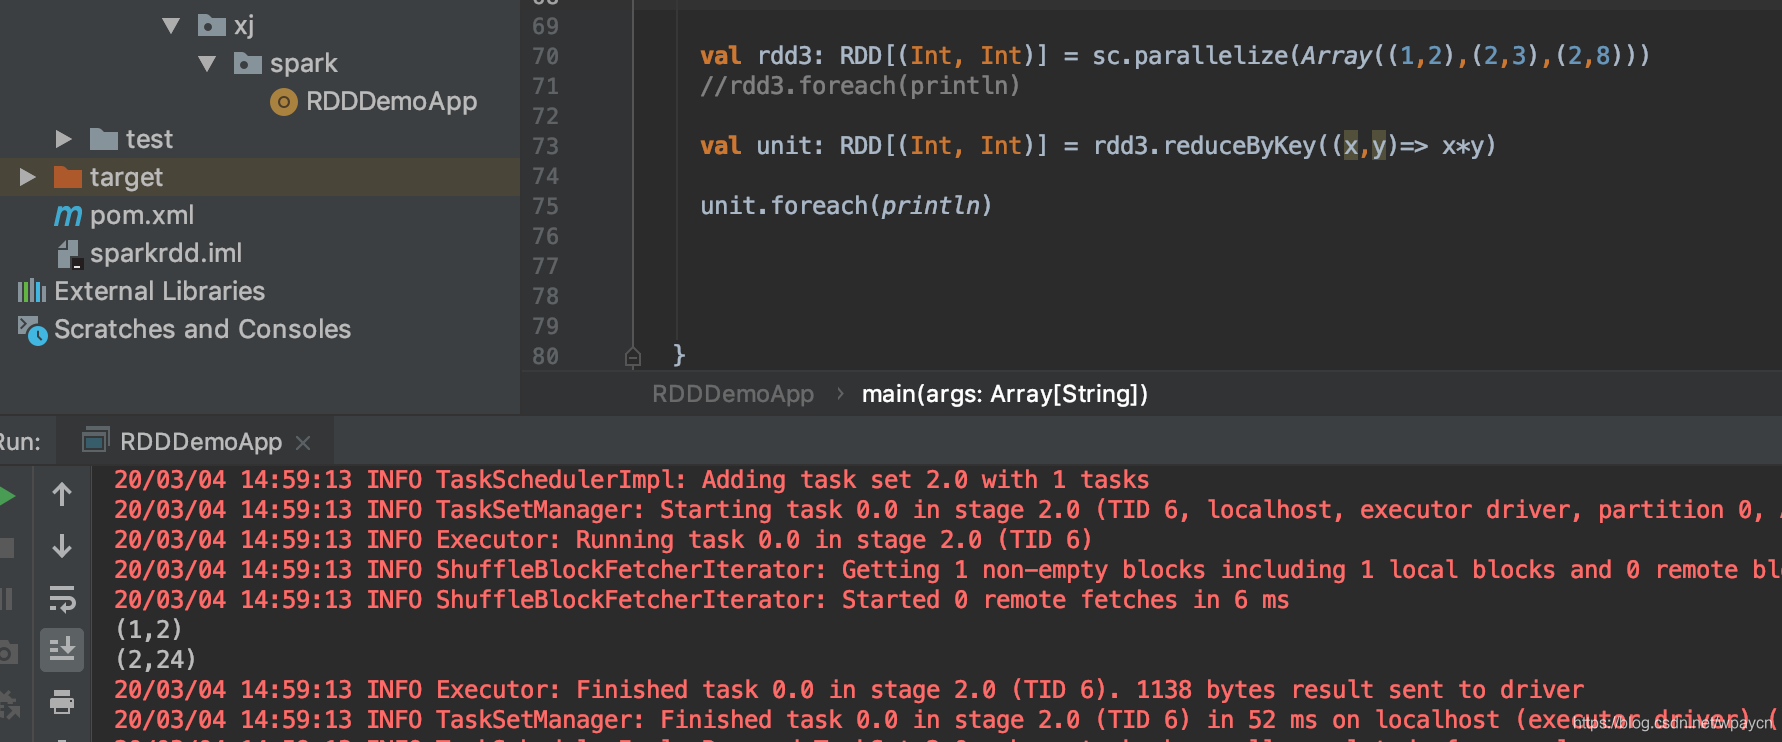Toggle scroll to end of console

[62, 649]
